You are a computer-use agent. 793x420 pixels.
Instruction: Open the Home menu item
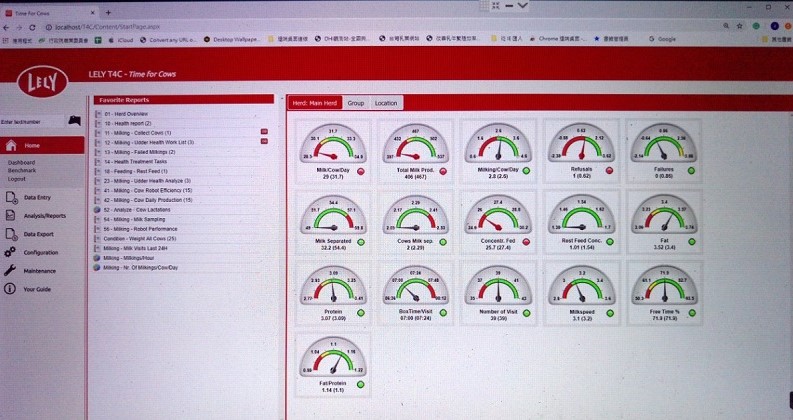[42, 145]
